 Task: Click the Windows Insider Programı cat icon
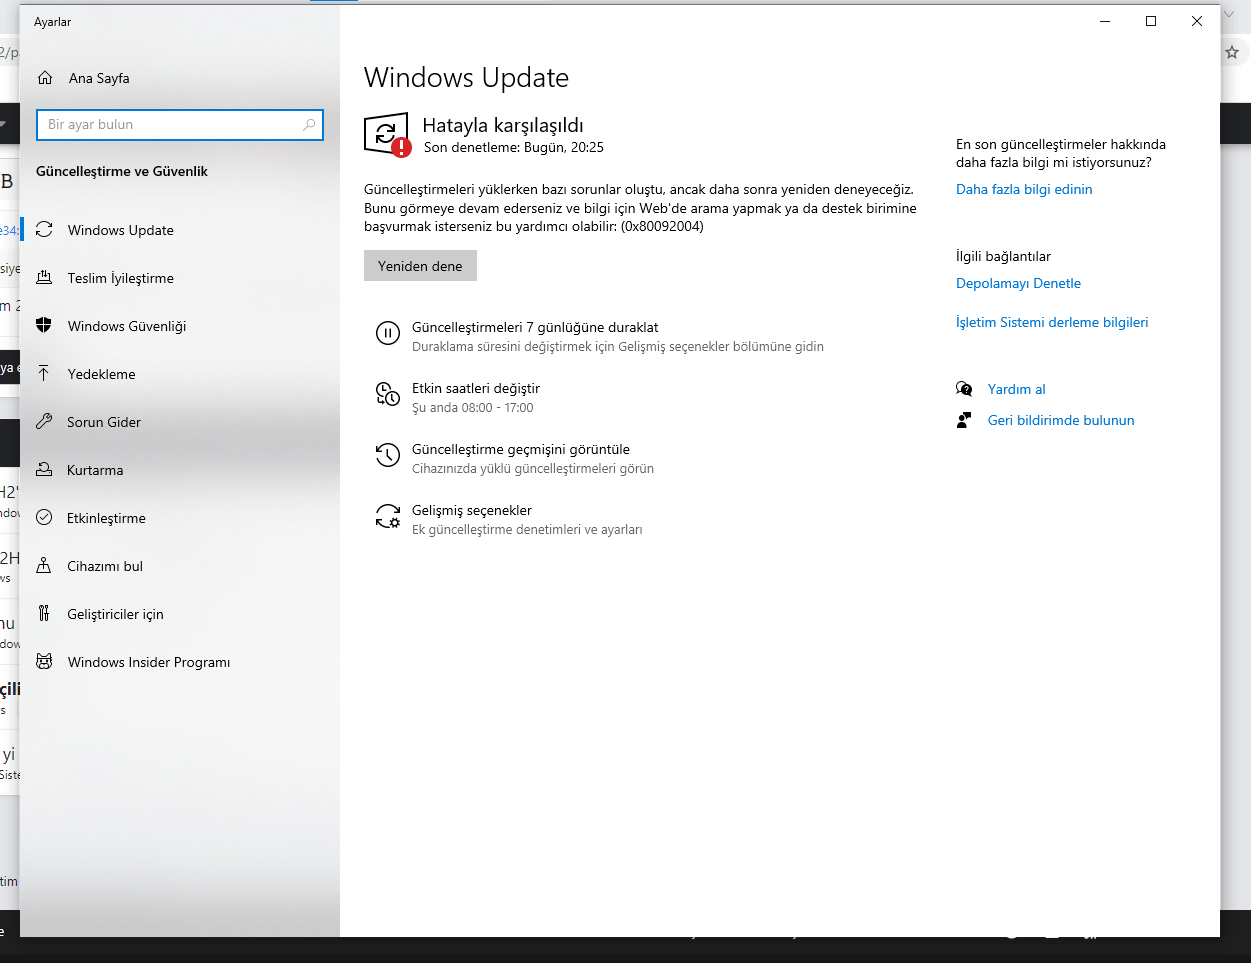click(44, 662)
